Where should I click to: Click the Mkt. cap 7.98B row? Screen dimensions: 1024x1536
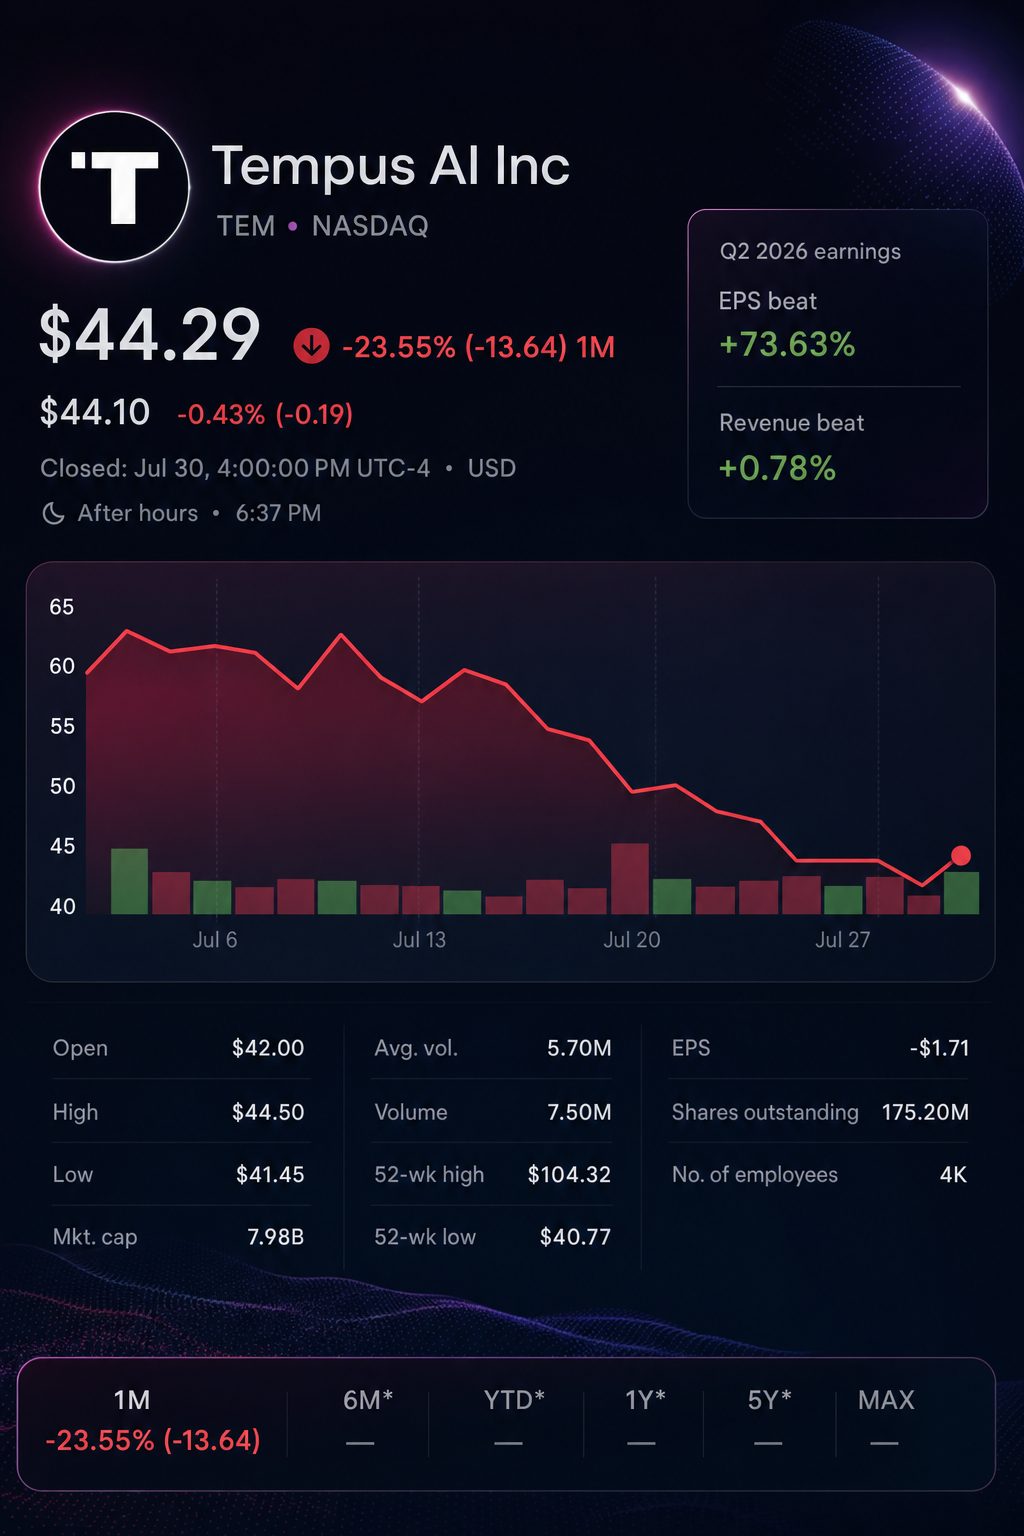pyautogui.click(x=178, y=1237)
